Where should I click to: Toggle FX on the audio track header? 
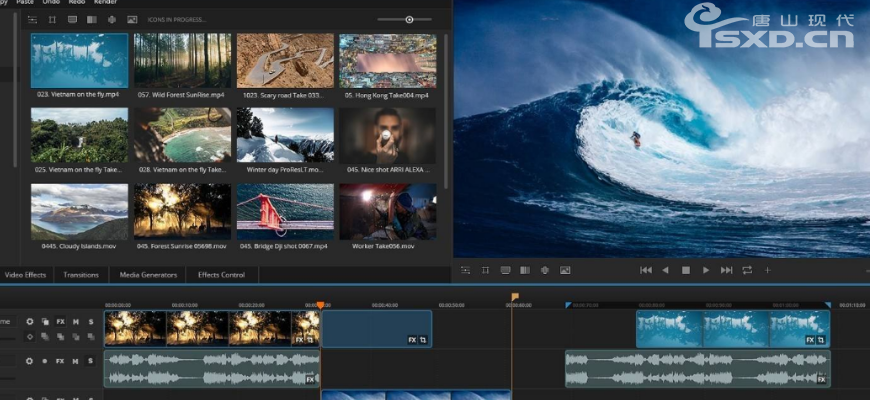60,361
